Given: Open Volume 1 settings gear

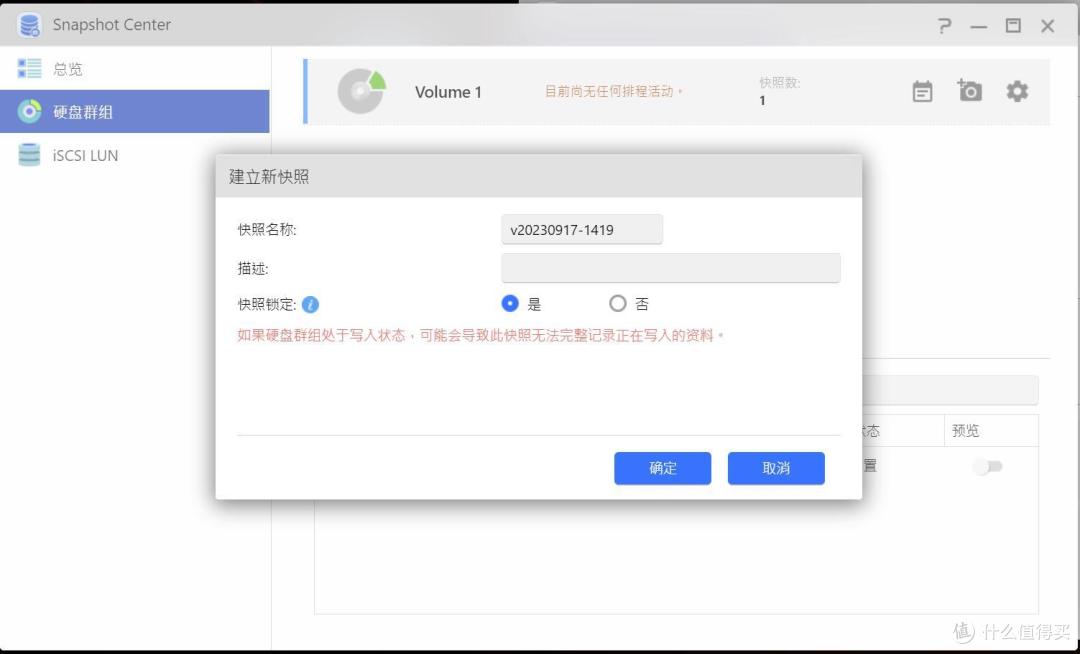Looking at the screenshot, I should [1017, 91].
